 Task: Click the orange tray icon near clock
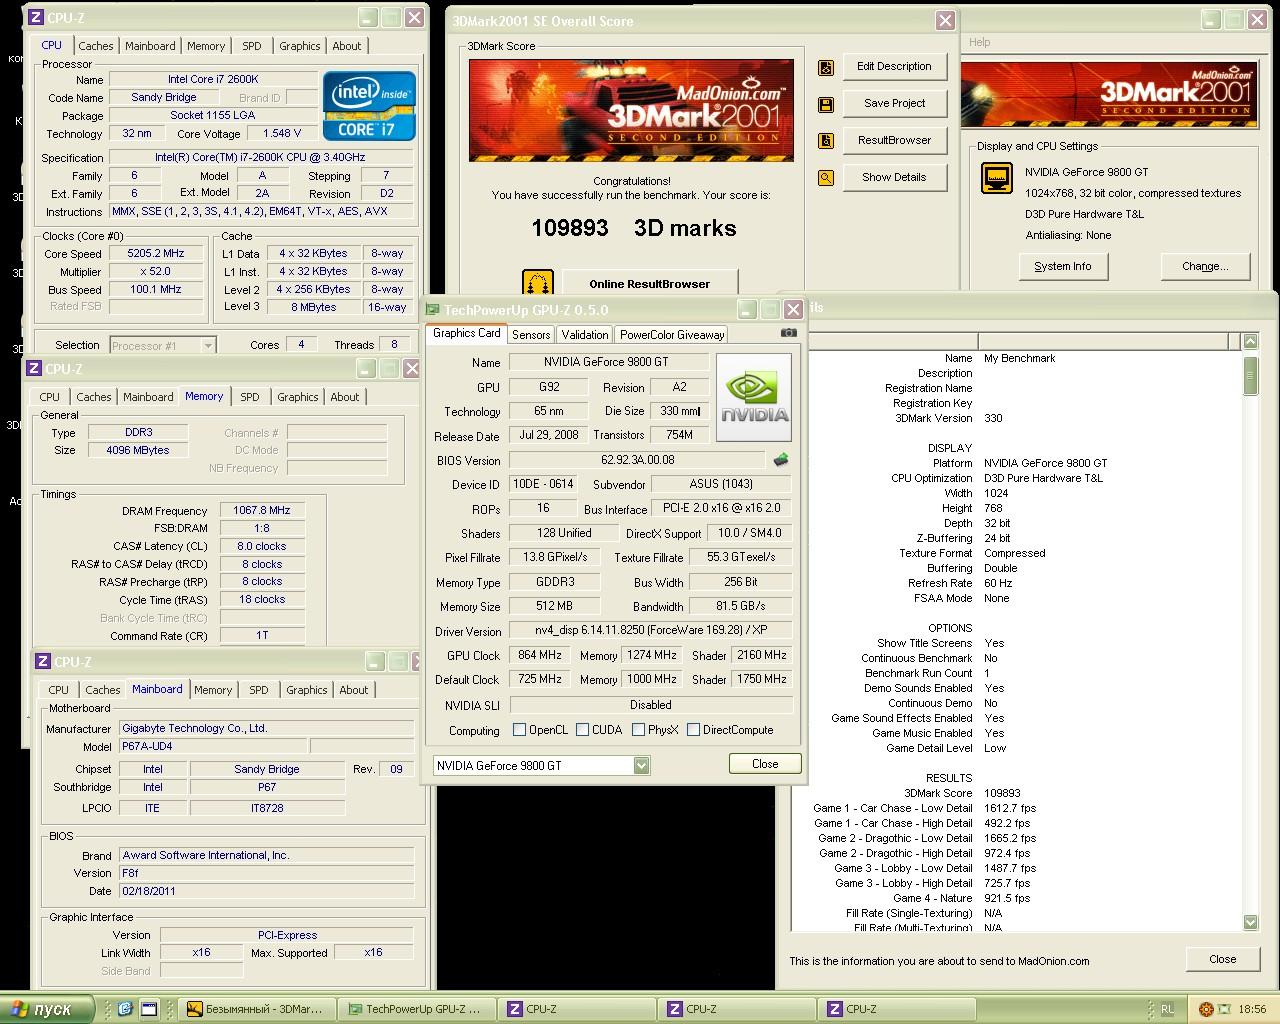pyautogui.click(x=1206, y=1009)
